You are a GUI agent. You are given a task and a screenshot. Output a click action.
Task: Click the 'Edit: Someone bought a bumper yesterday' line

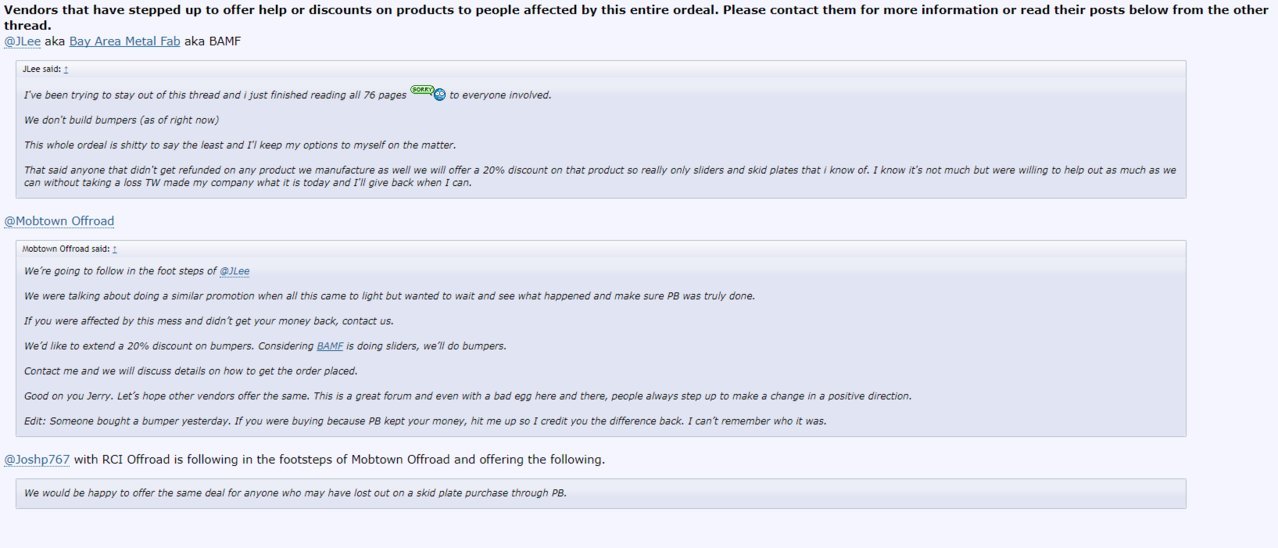click(x=425, y=421)
